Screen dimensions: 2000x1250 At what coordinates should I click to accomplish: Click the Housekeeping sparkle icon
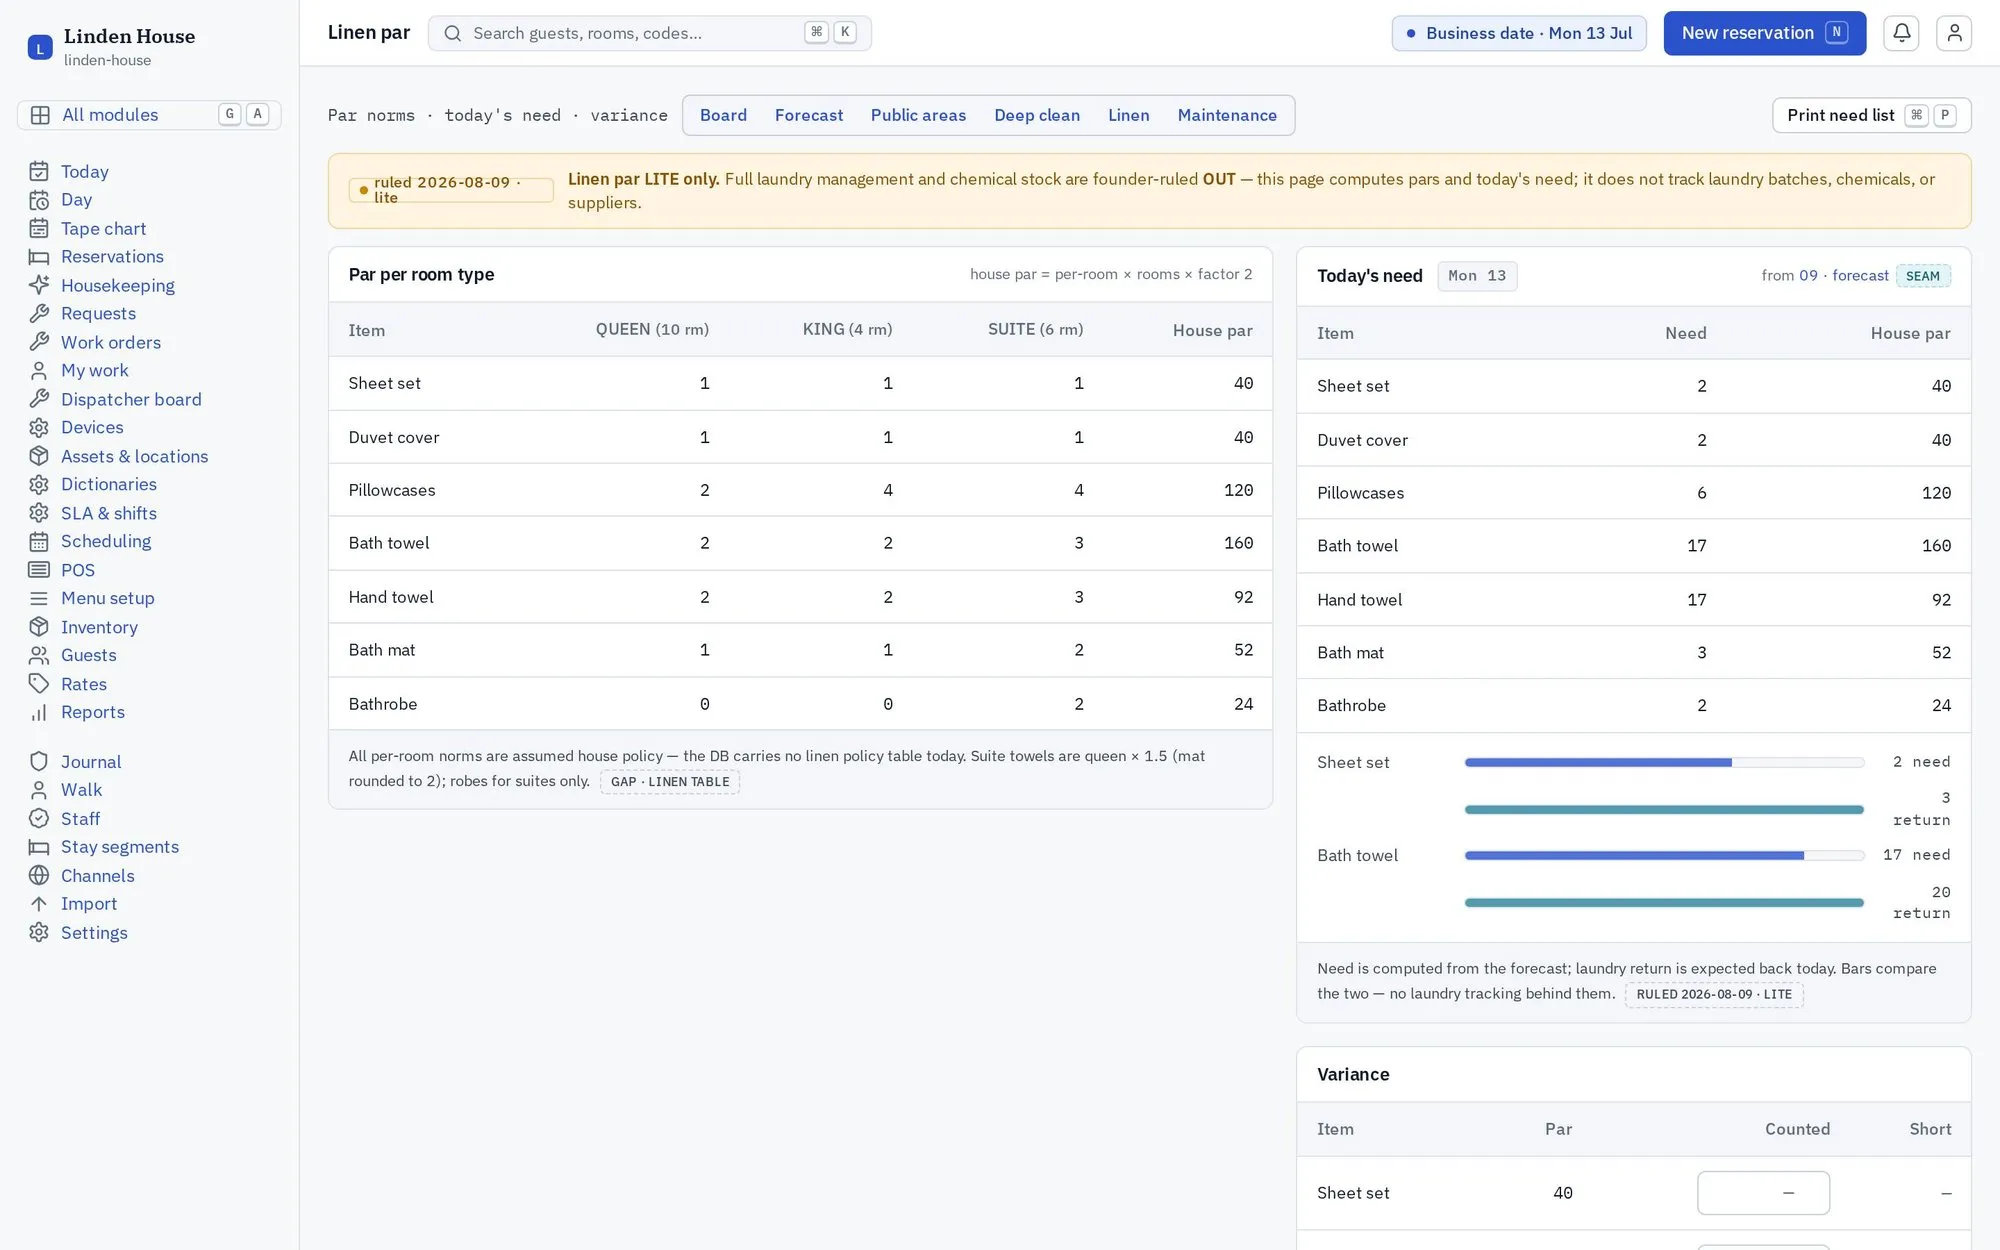(39, 285)
